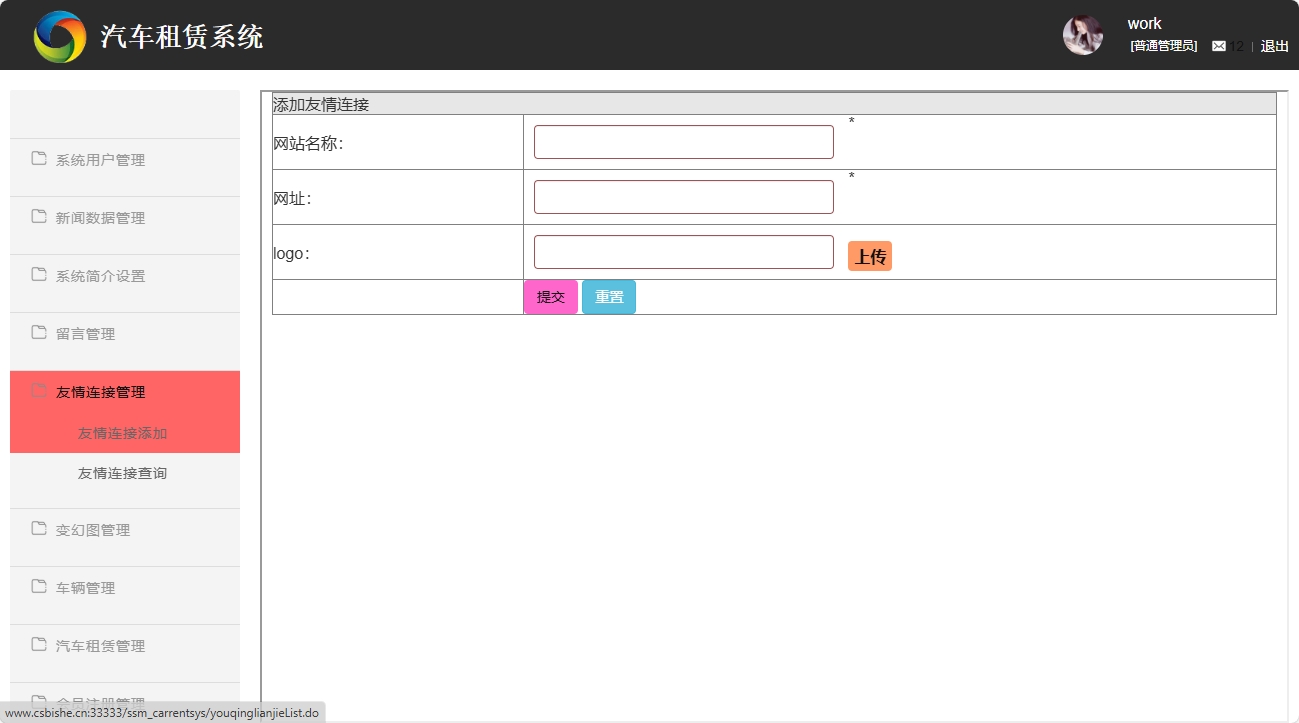
Task: Click the 添加友情连接 form heading
Action: (x=321, y=104)
